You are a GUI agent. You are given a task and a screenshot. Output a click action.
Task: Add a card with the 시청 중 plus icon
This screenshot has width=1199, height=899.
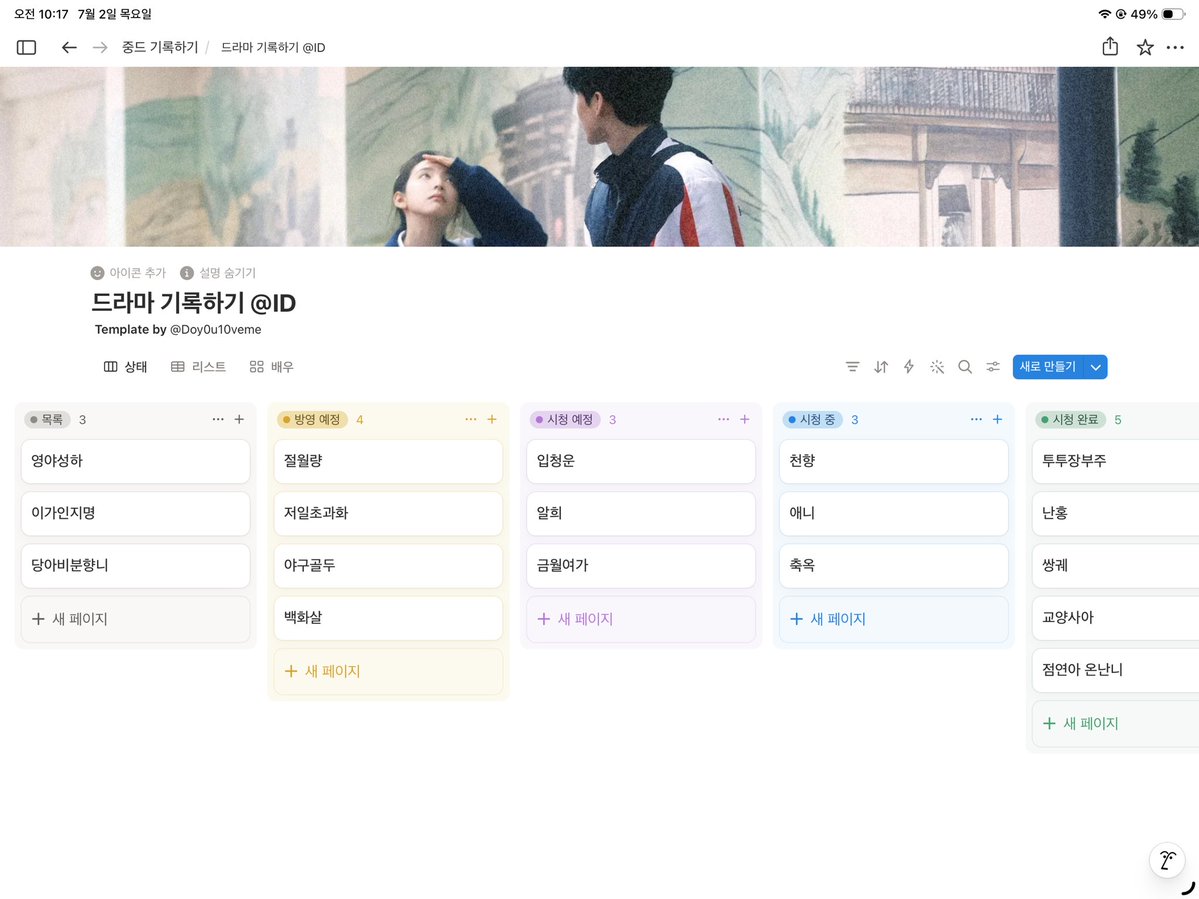997,419
